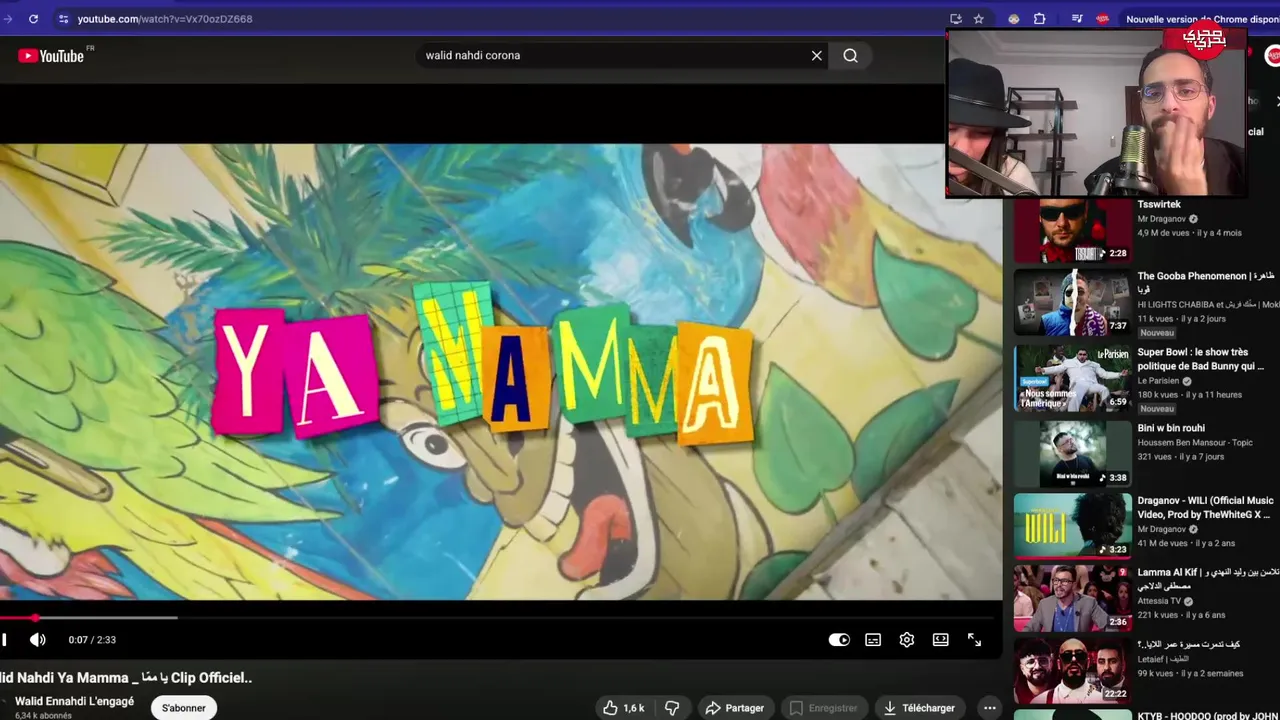Click the 'Nouveau' badge under Gooba Phenomenon video

[x=1157, y=333]
